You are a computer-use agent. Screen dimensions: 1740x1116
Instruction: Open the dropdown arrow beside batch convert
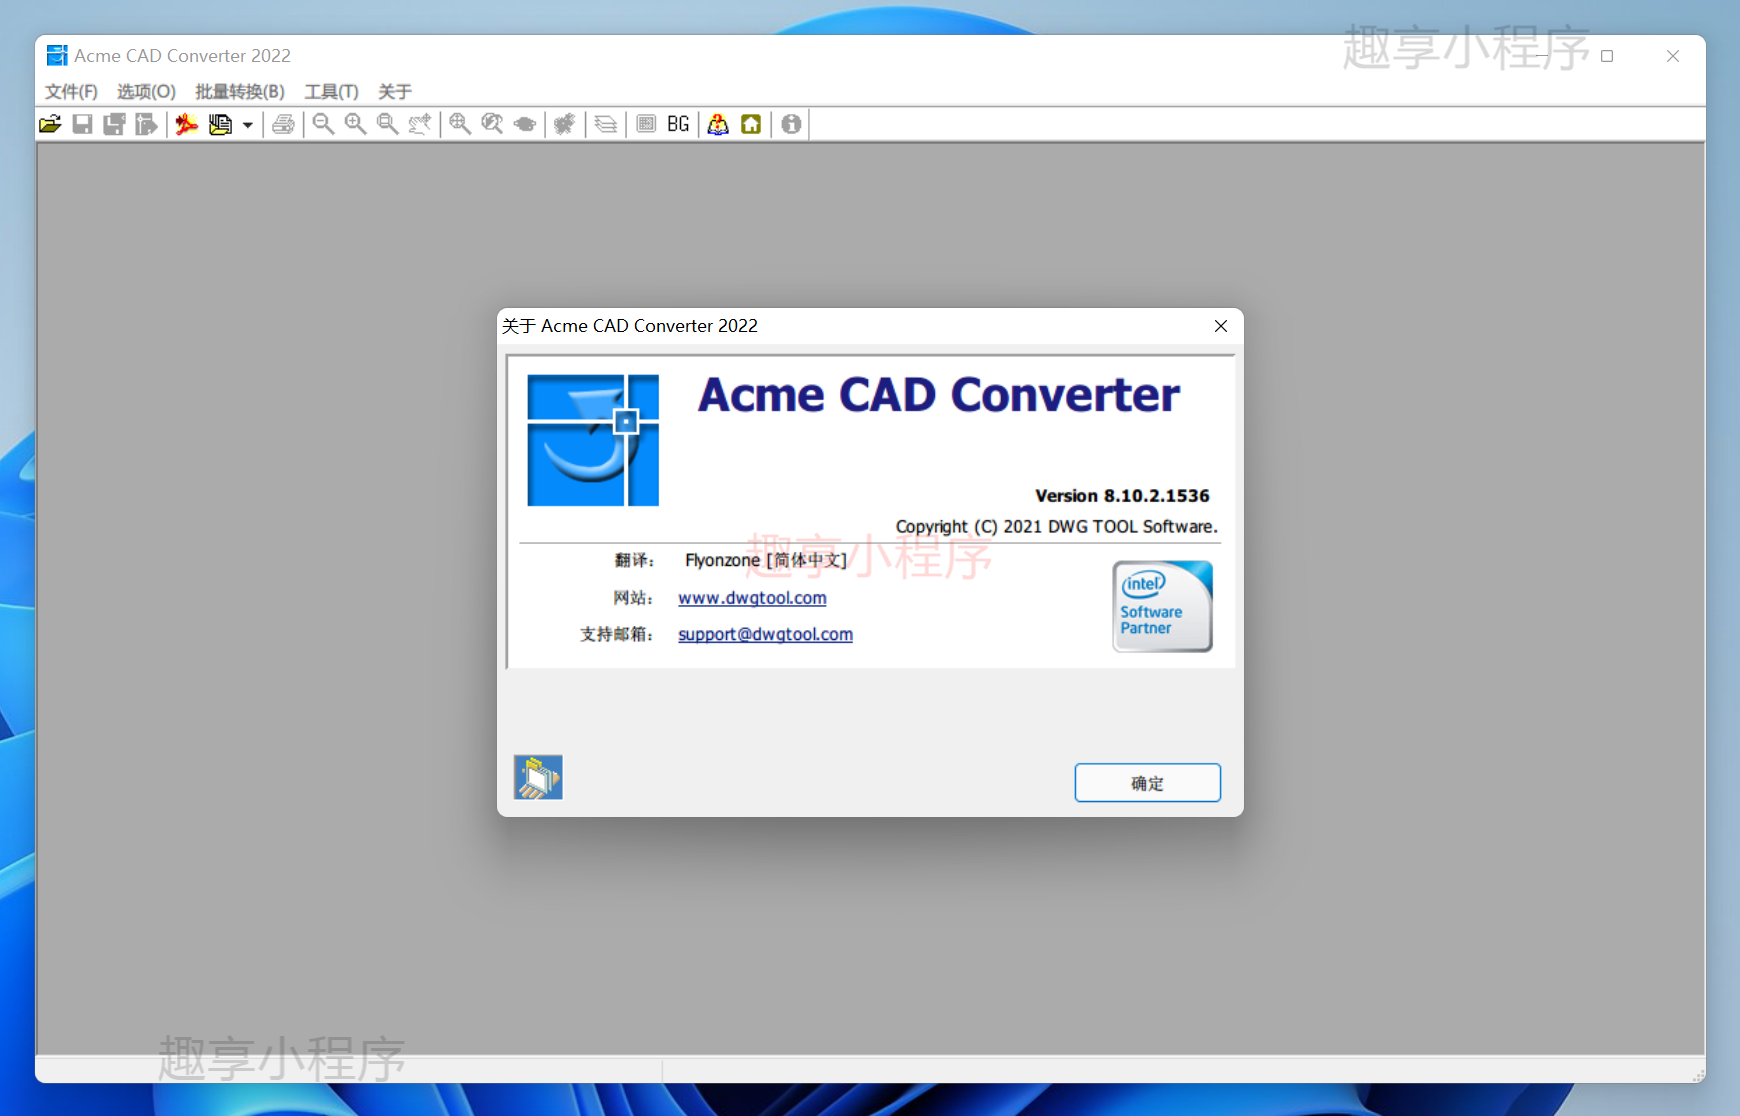point(247,125)
